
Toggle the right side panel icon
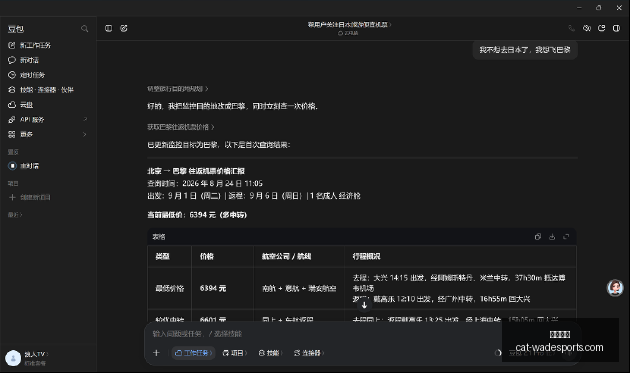point(616,28)
